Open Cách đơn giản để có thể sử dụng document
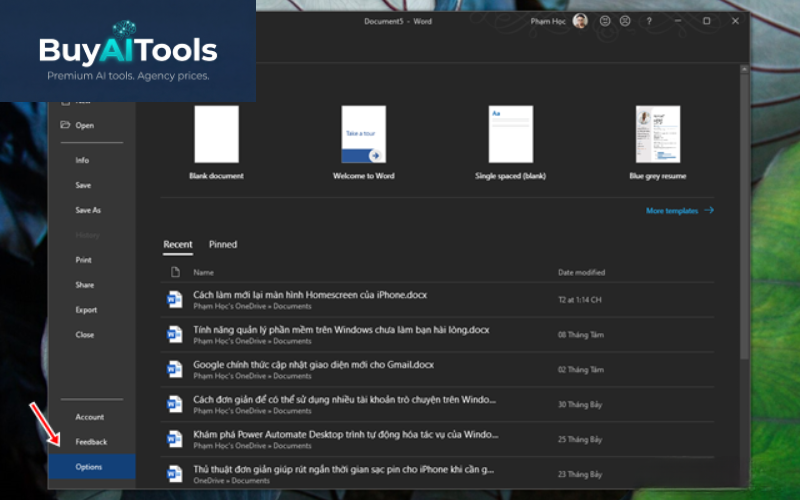 click(x=344, y=399)
